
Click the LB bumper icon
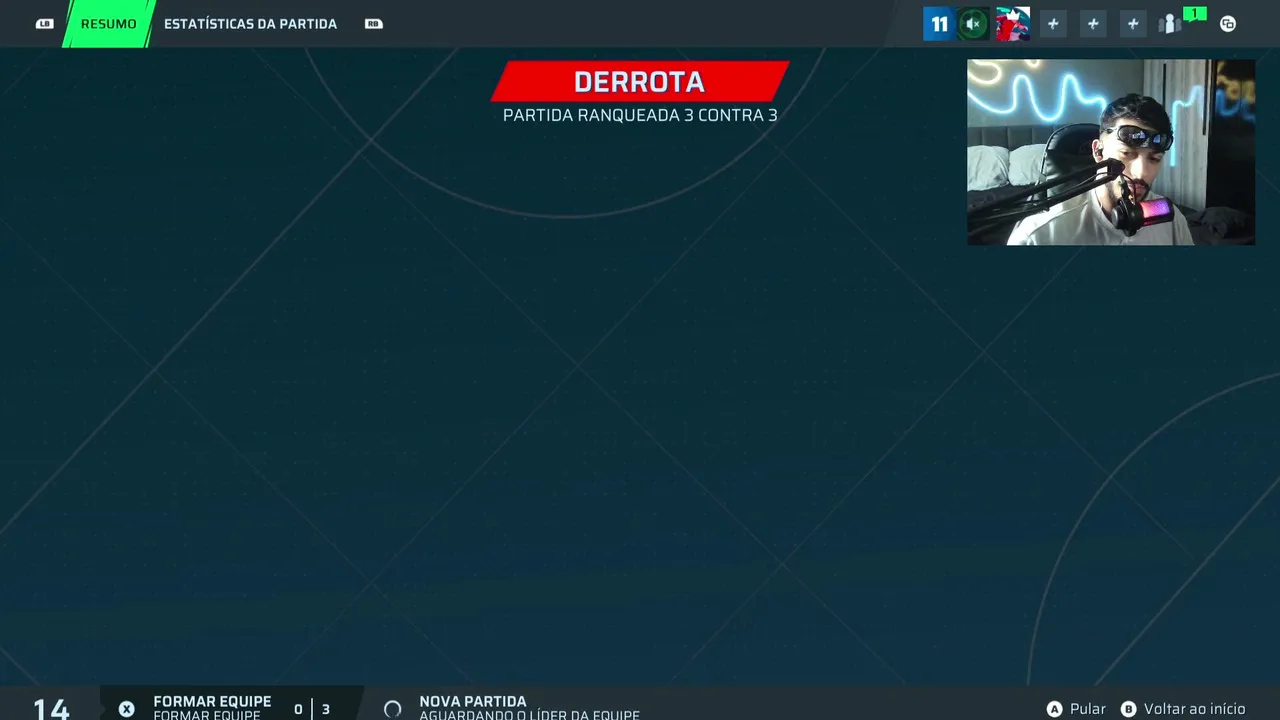tap(44, 24)
